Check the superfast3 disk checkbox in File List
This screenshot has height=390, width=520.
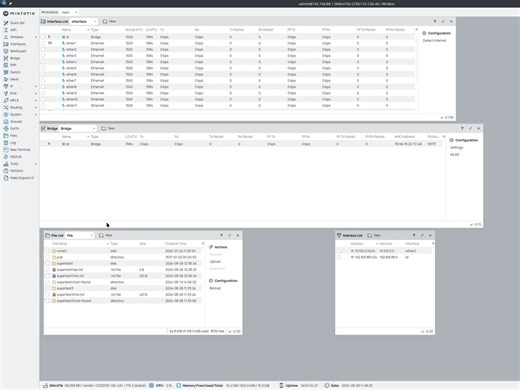(x=48, y=288)
